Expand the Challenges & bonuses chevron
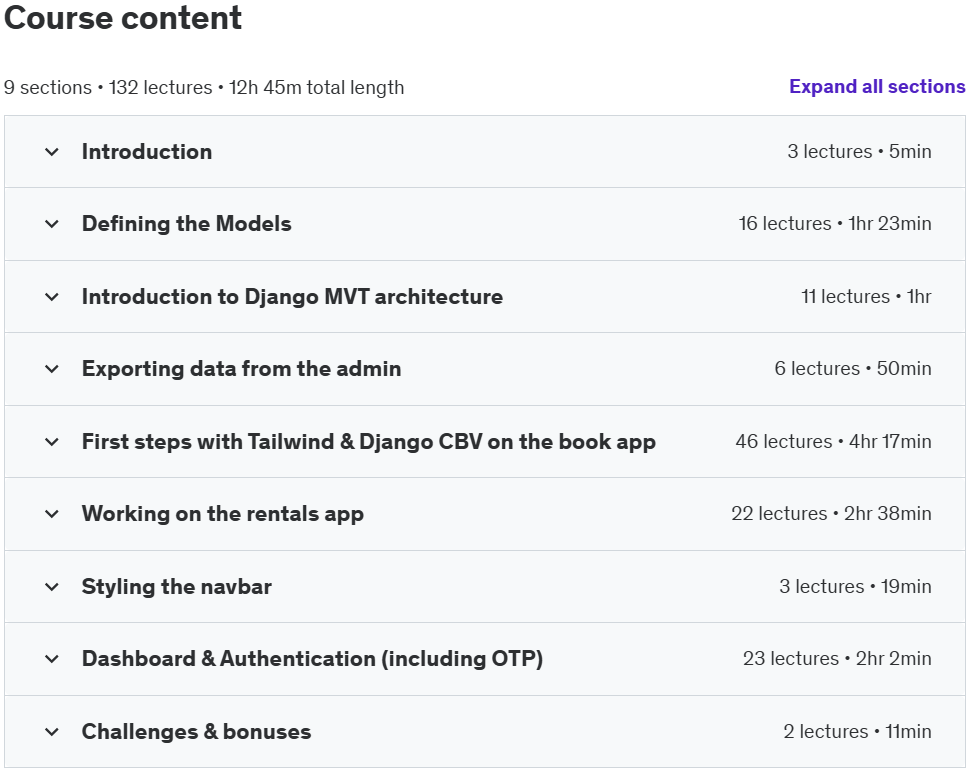Viewport: 968px width, 771px height. coord(52,732)
